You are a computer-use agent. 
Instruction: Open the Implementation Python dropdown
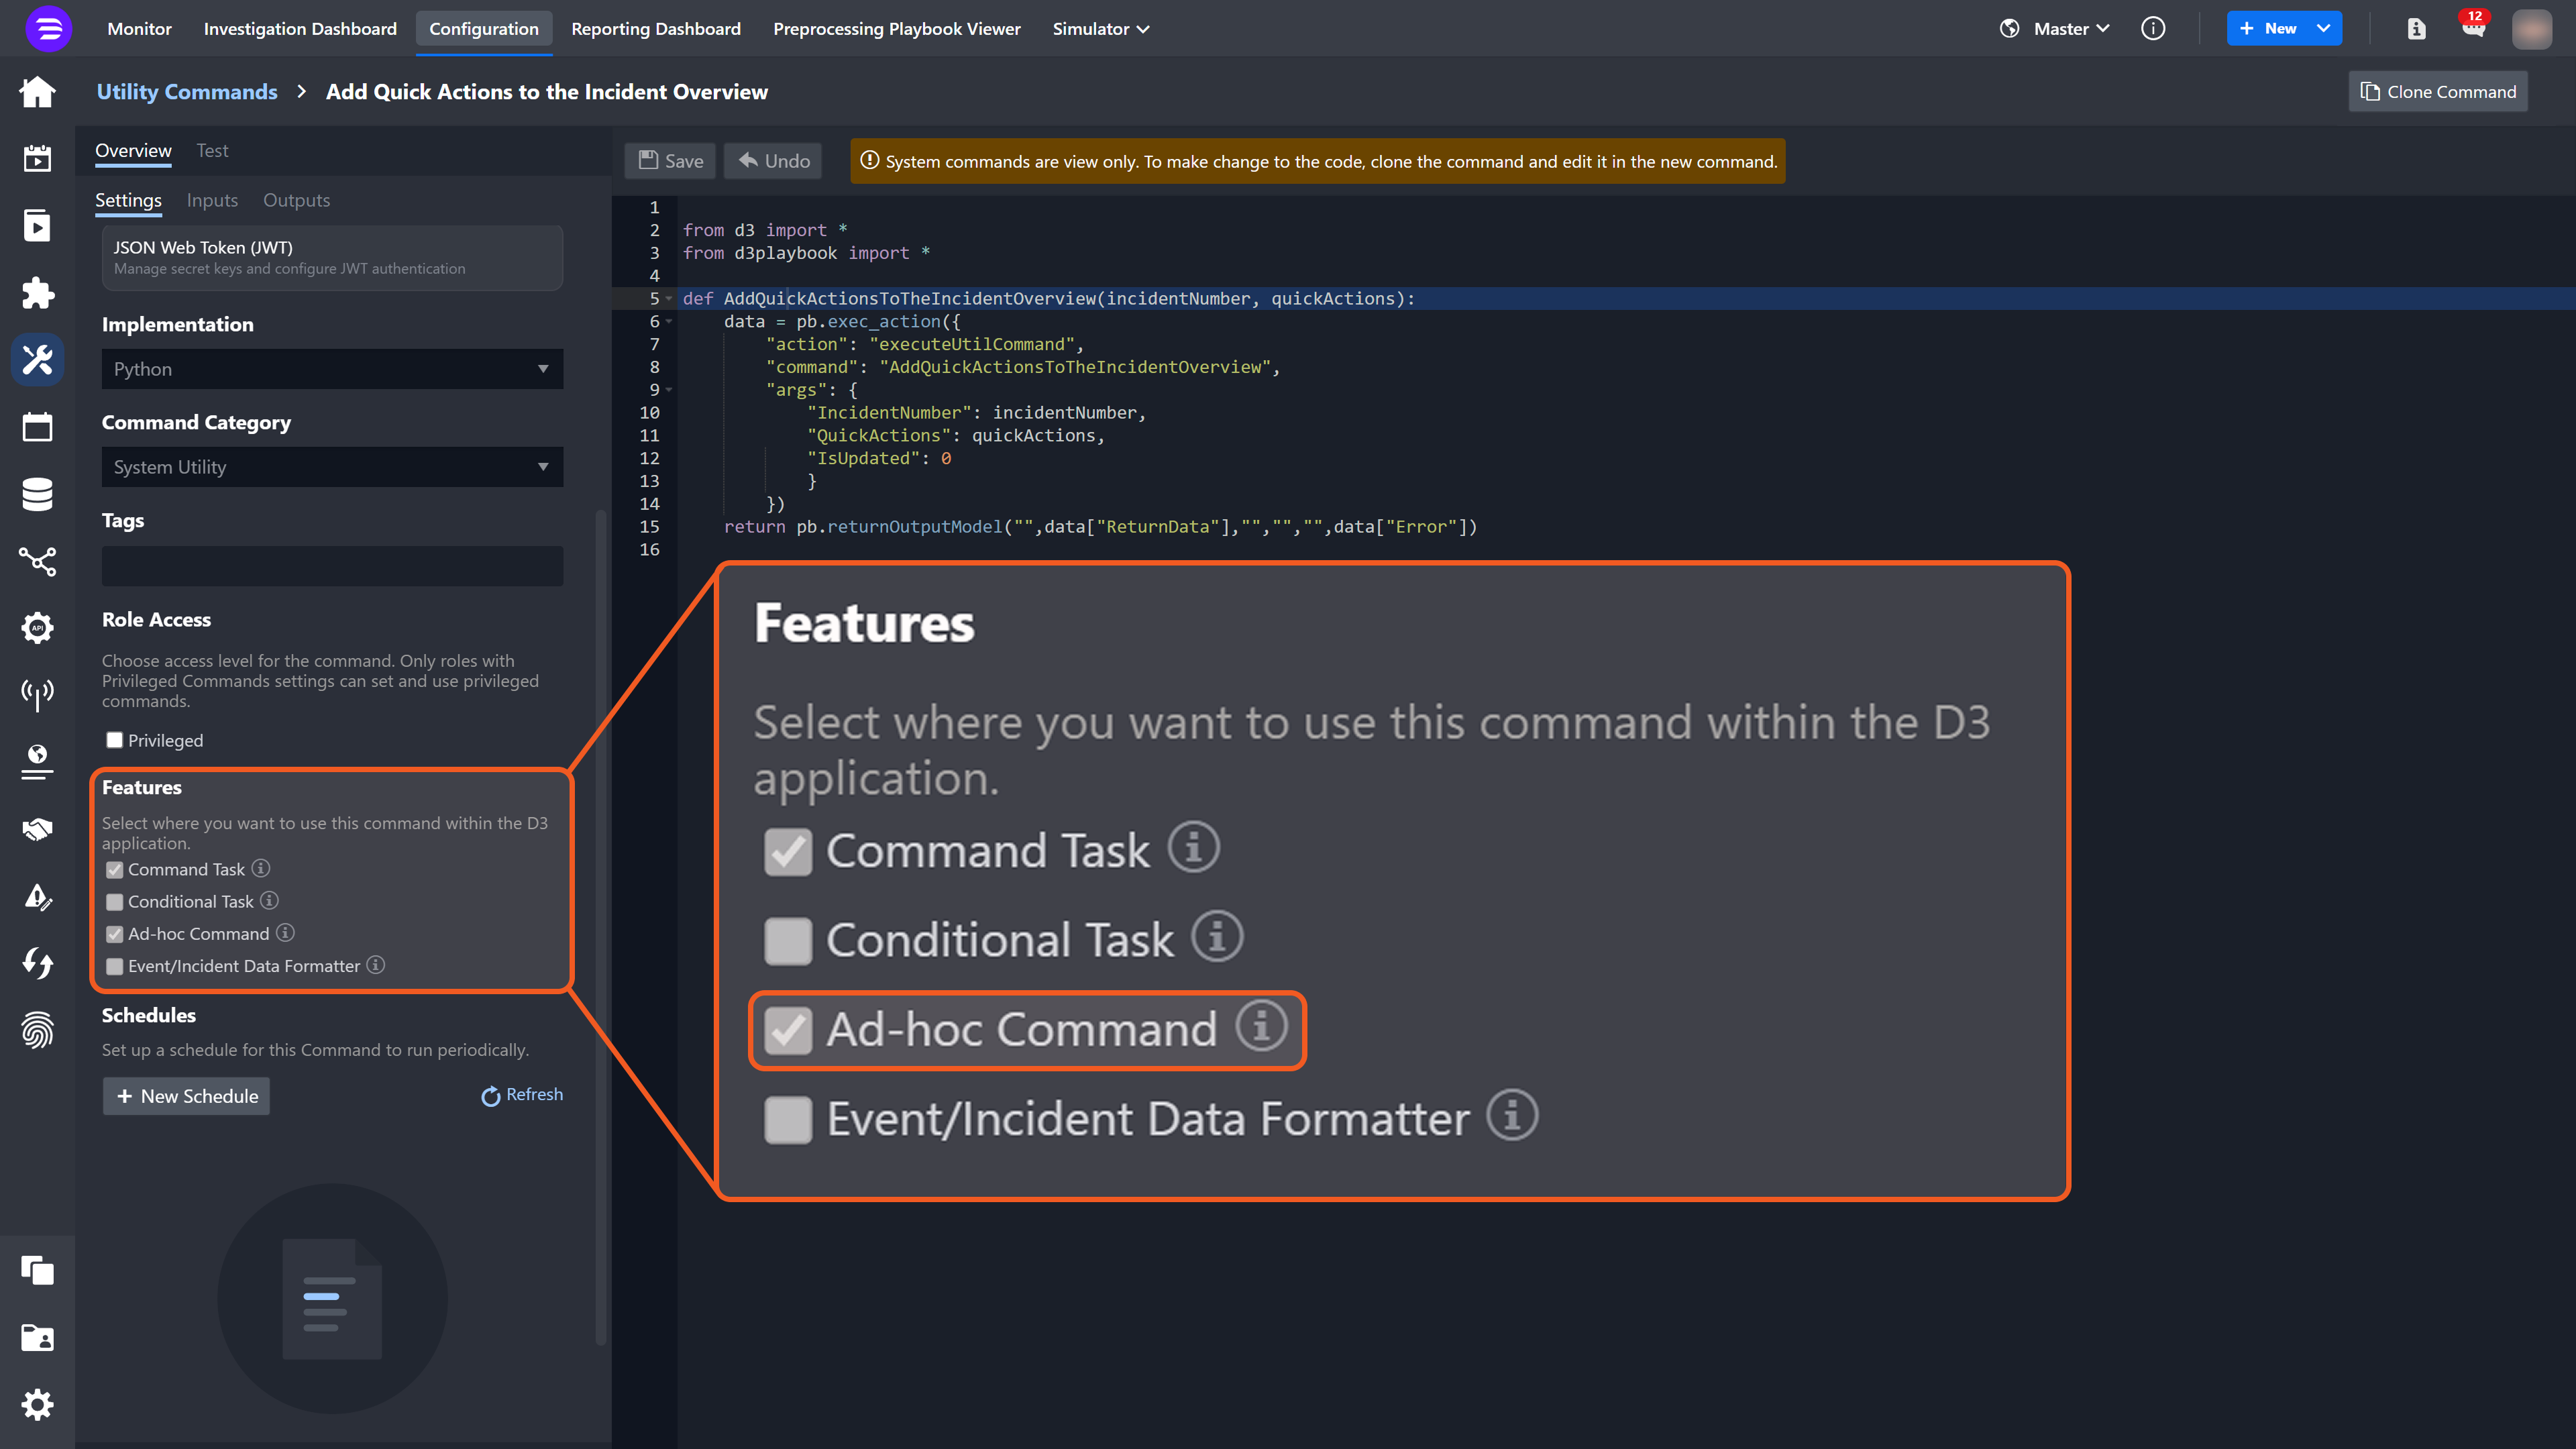(332, 369)
